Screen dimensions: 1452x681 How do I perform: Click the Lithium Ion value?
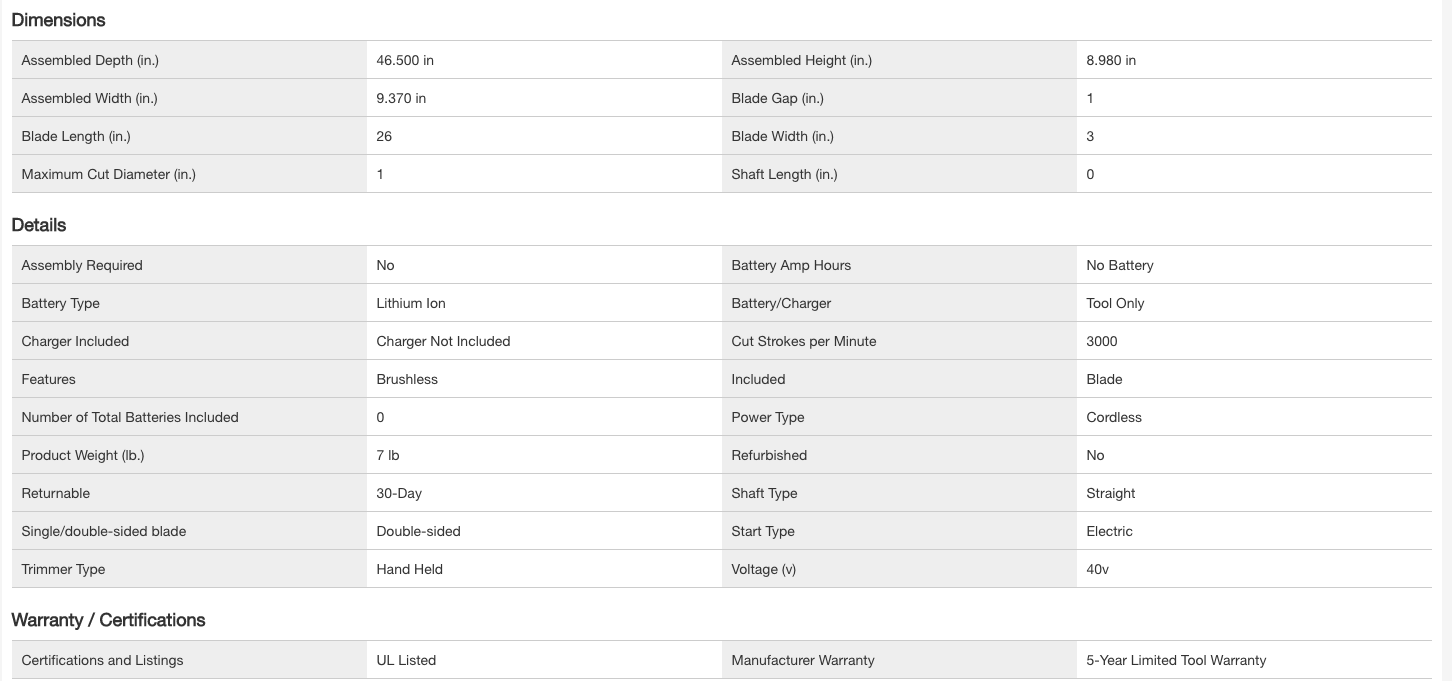411,303
